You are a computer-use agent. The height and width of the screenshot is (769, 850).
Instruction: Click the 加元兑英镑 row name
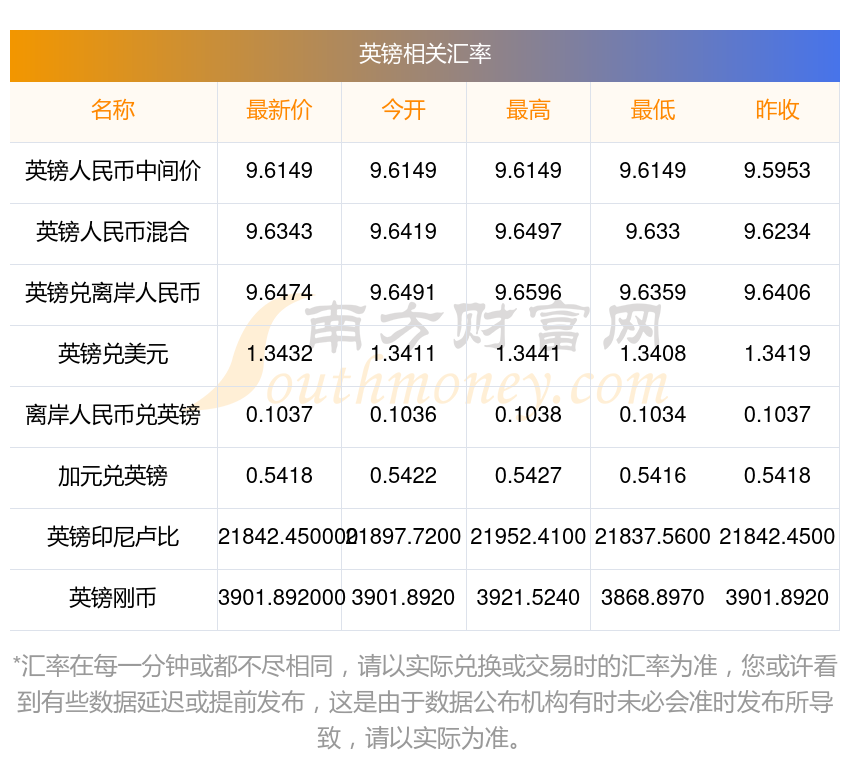113,476
